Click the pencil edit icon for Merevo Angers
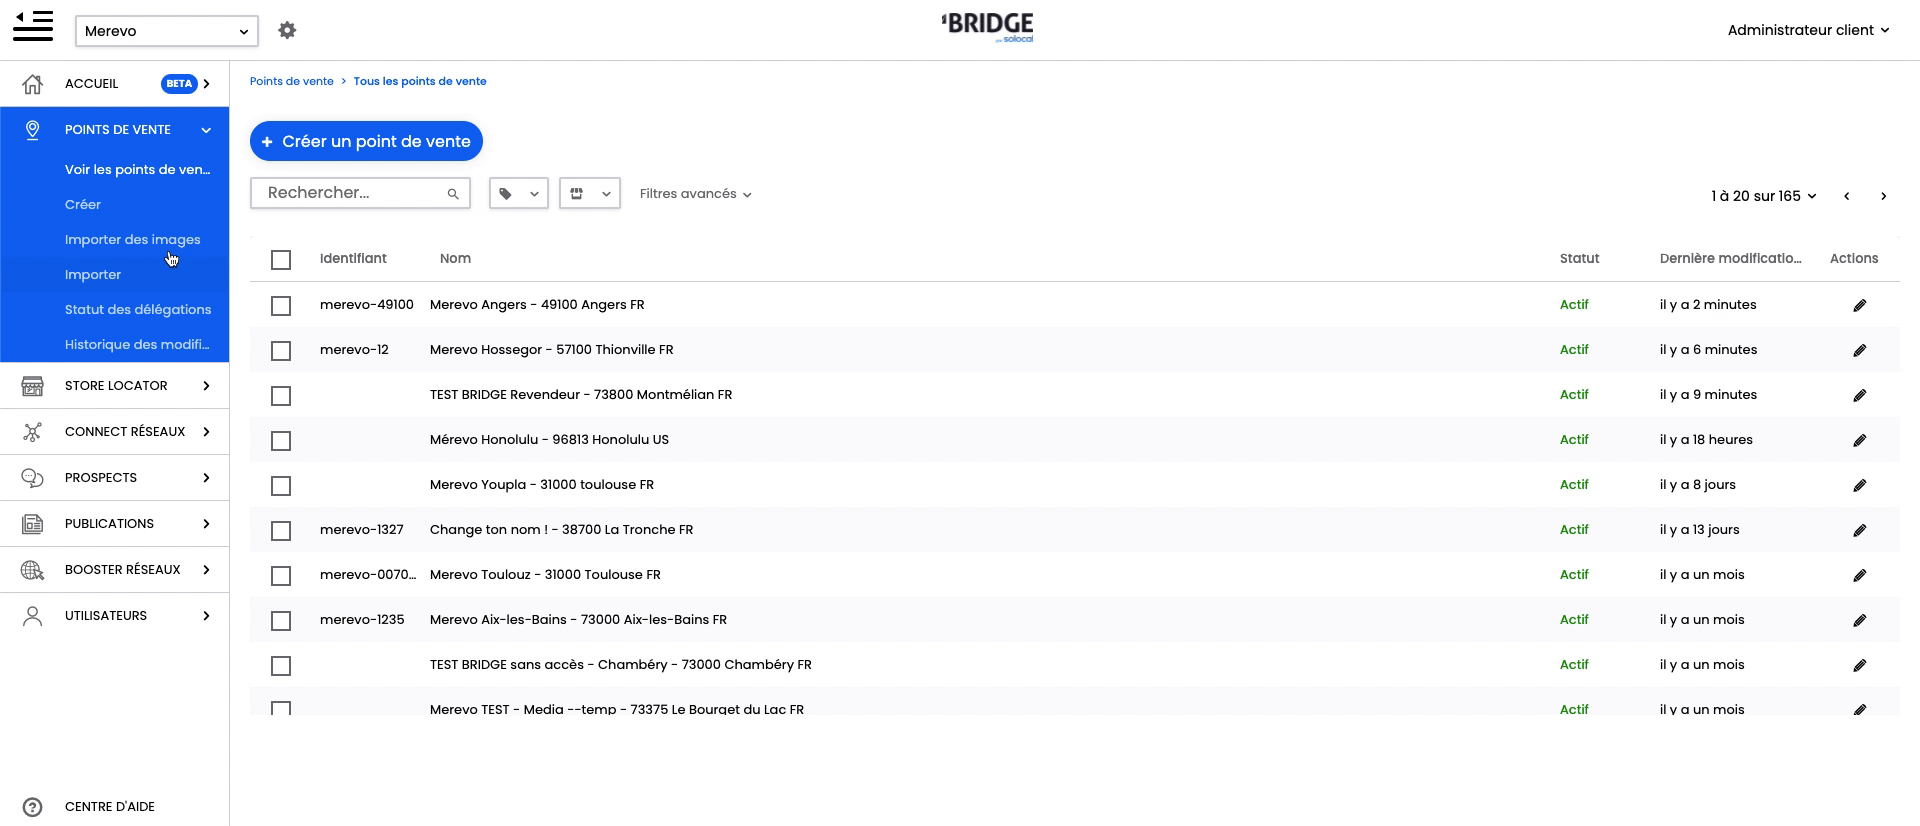1920x826 pixels. point(1859,305)
